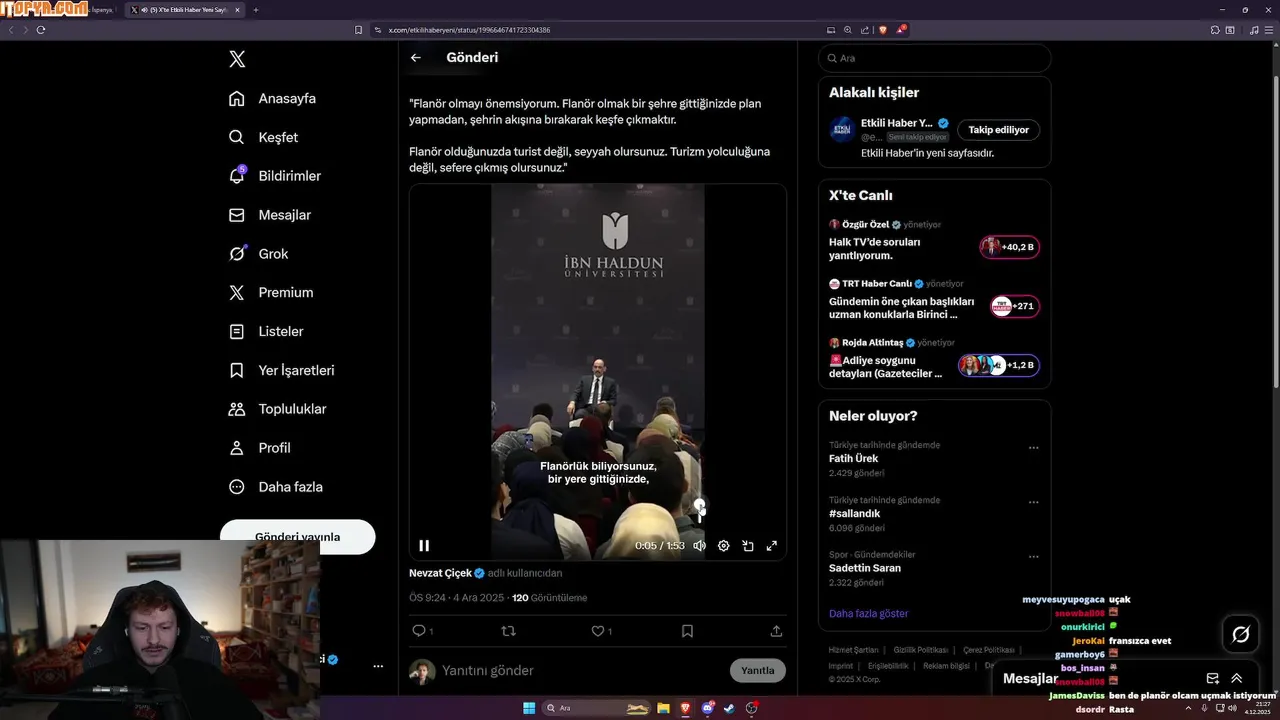Open the Etkili Haber related account
Image resolution: width=1280 pixels, height=720 pixels.
(x=897, y=123)
